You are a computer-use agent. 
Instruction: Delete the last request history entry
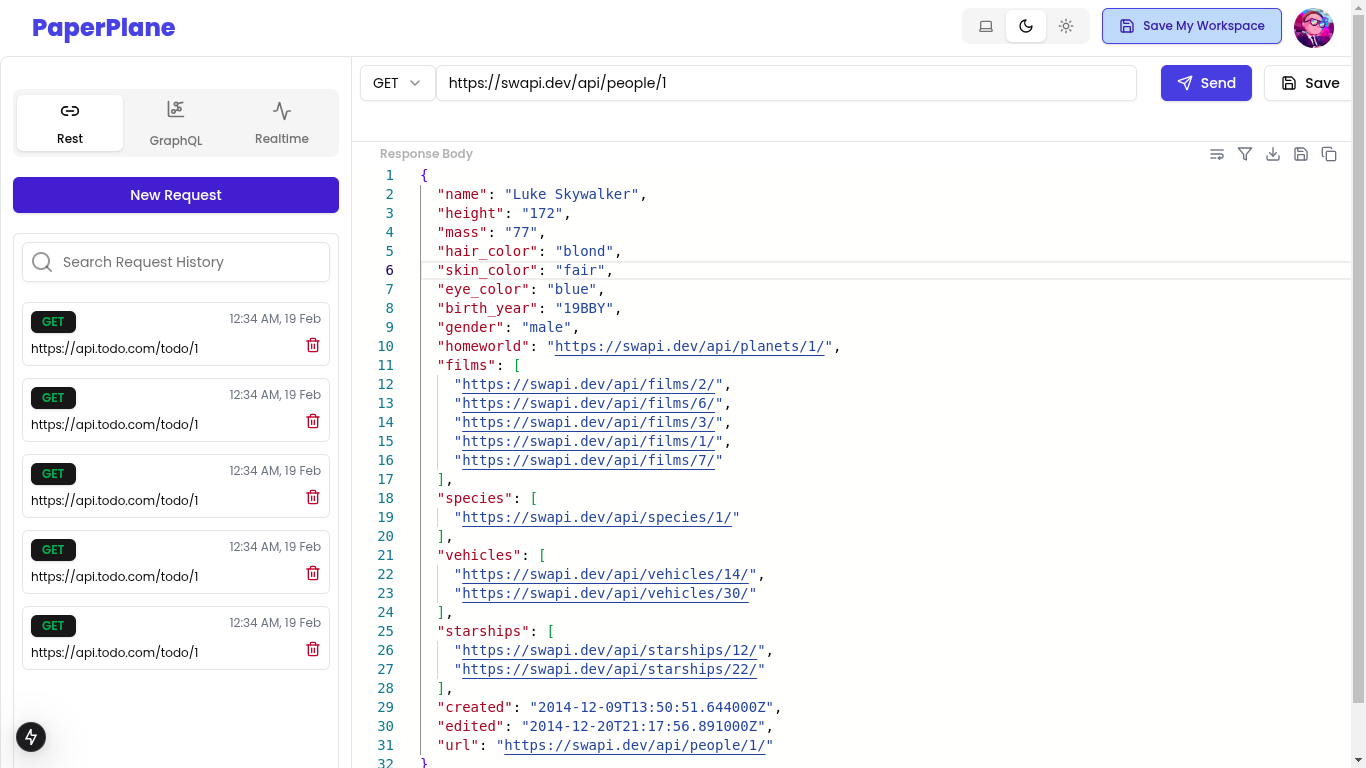[x=313, y=649]
